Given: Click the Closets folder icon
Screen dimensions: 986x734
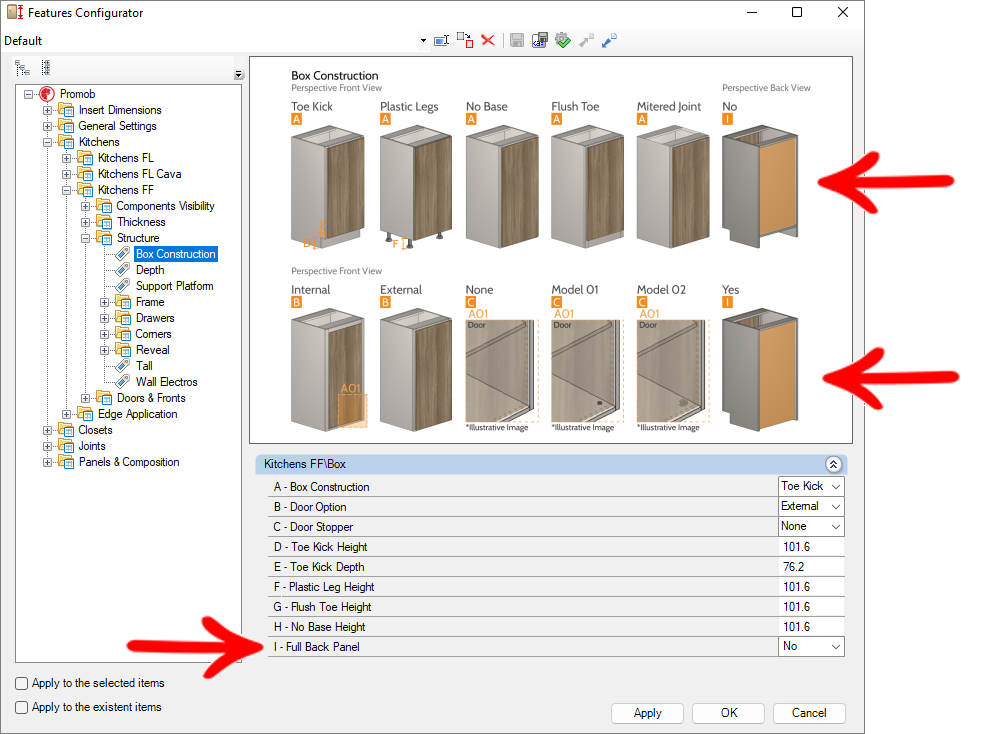Looking at the screenshot, I should point(66,430).
